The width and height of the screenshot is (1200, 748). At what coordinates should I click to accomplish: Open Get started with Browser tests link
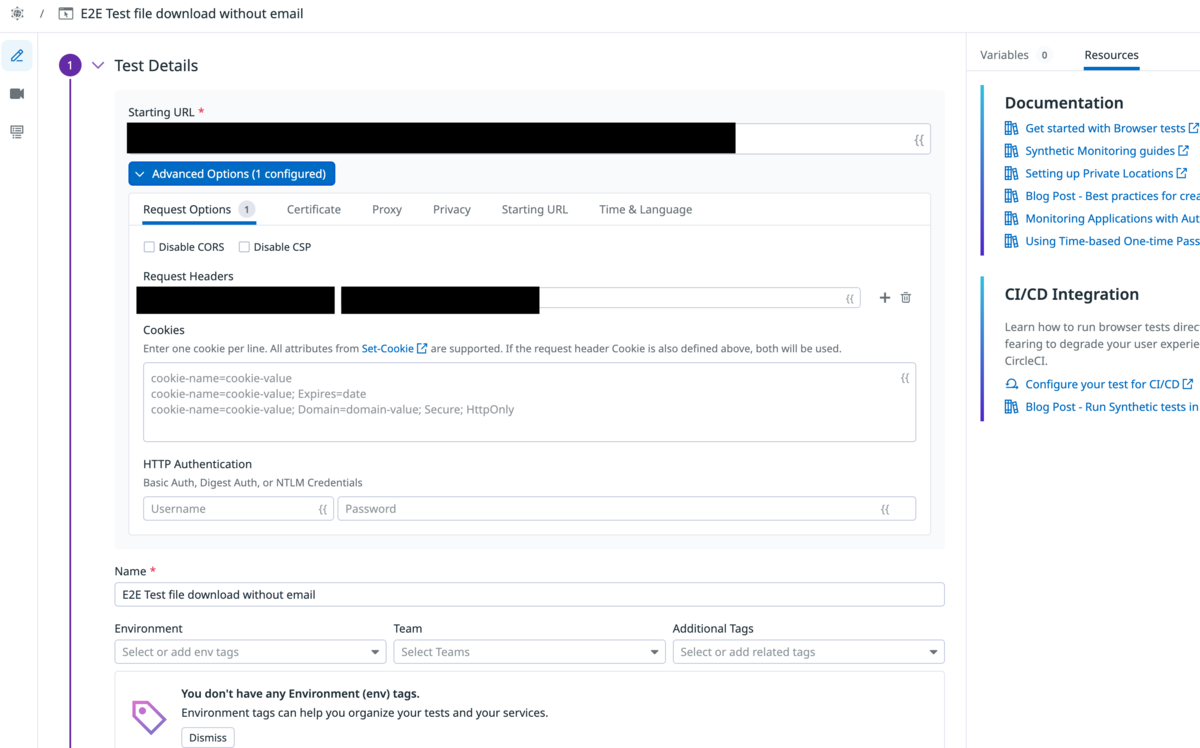pos(1105,128)
